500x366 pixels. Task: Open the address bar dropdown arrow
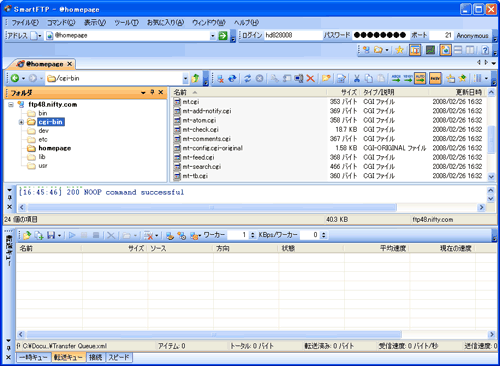[213, 36]
